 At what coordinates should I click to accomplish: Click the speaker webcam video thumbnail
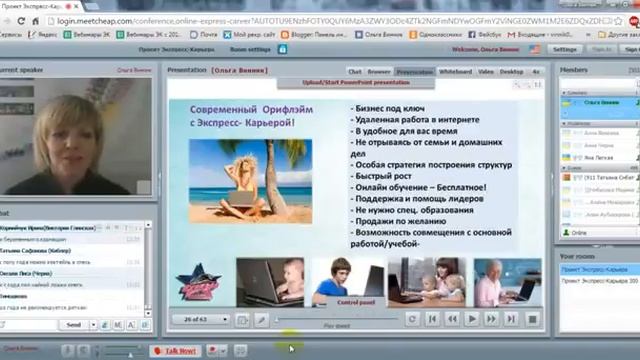tap(76, 136)
